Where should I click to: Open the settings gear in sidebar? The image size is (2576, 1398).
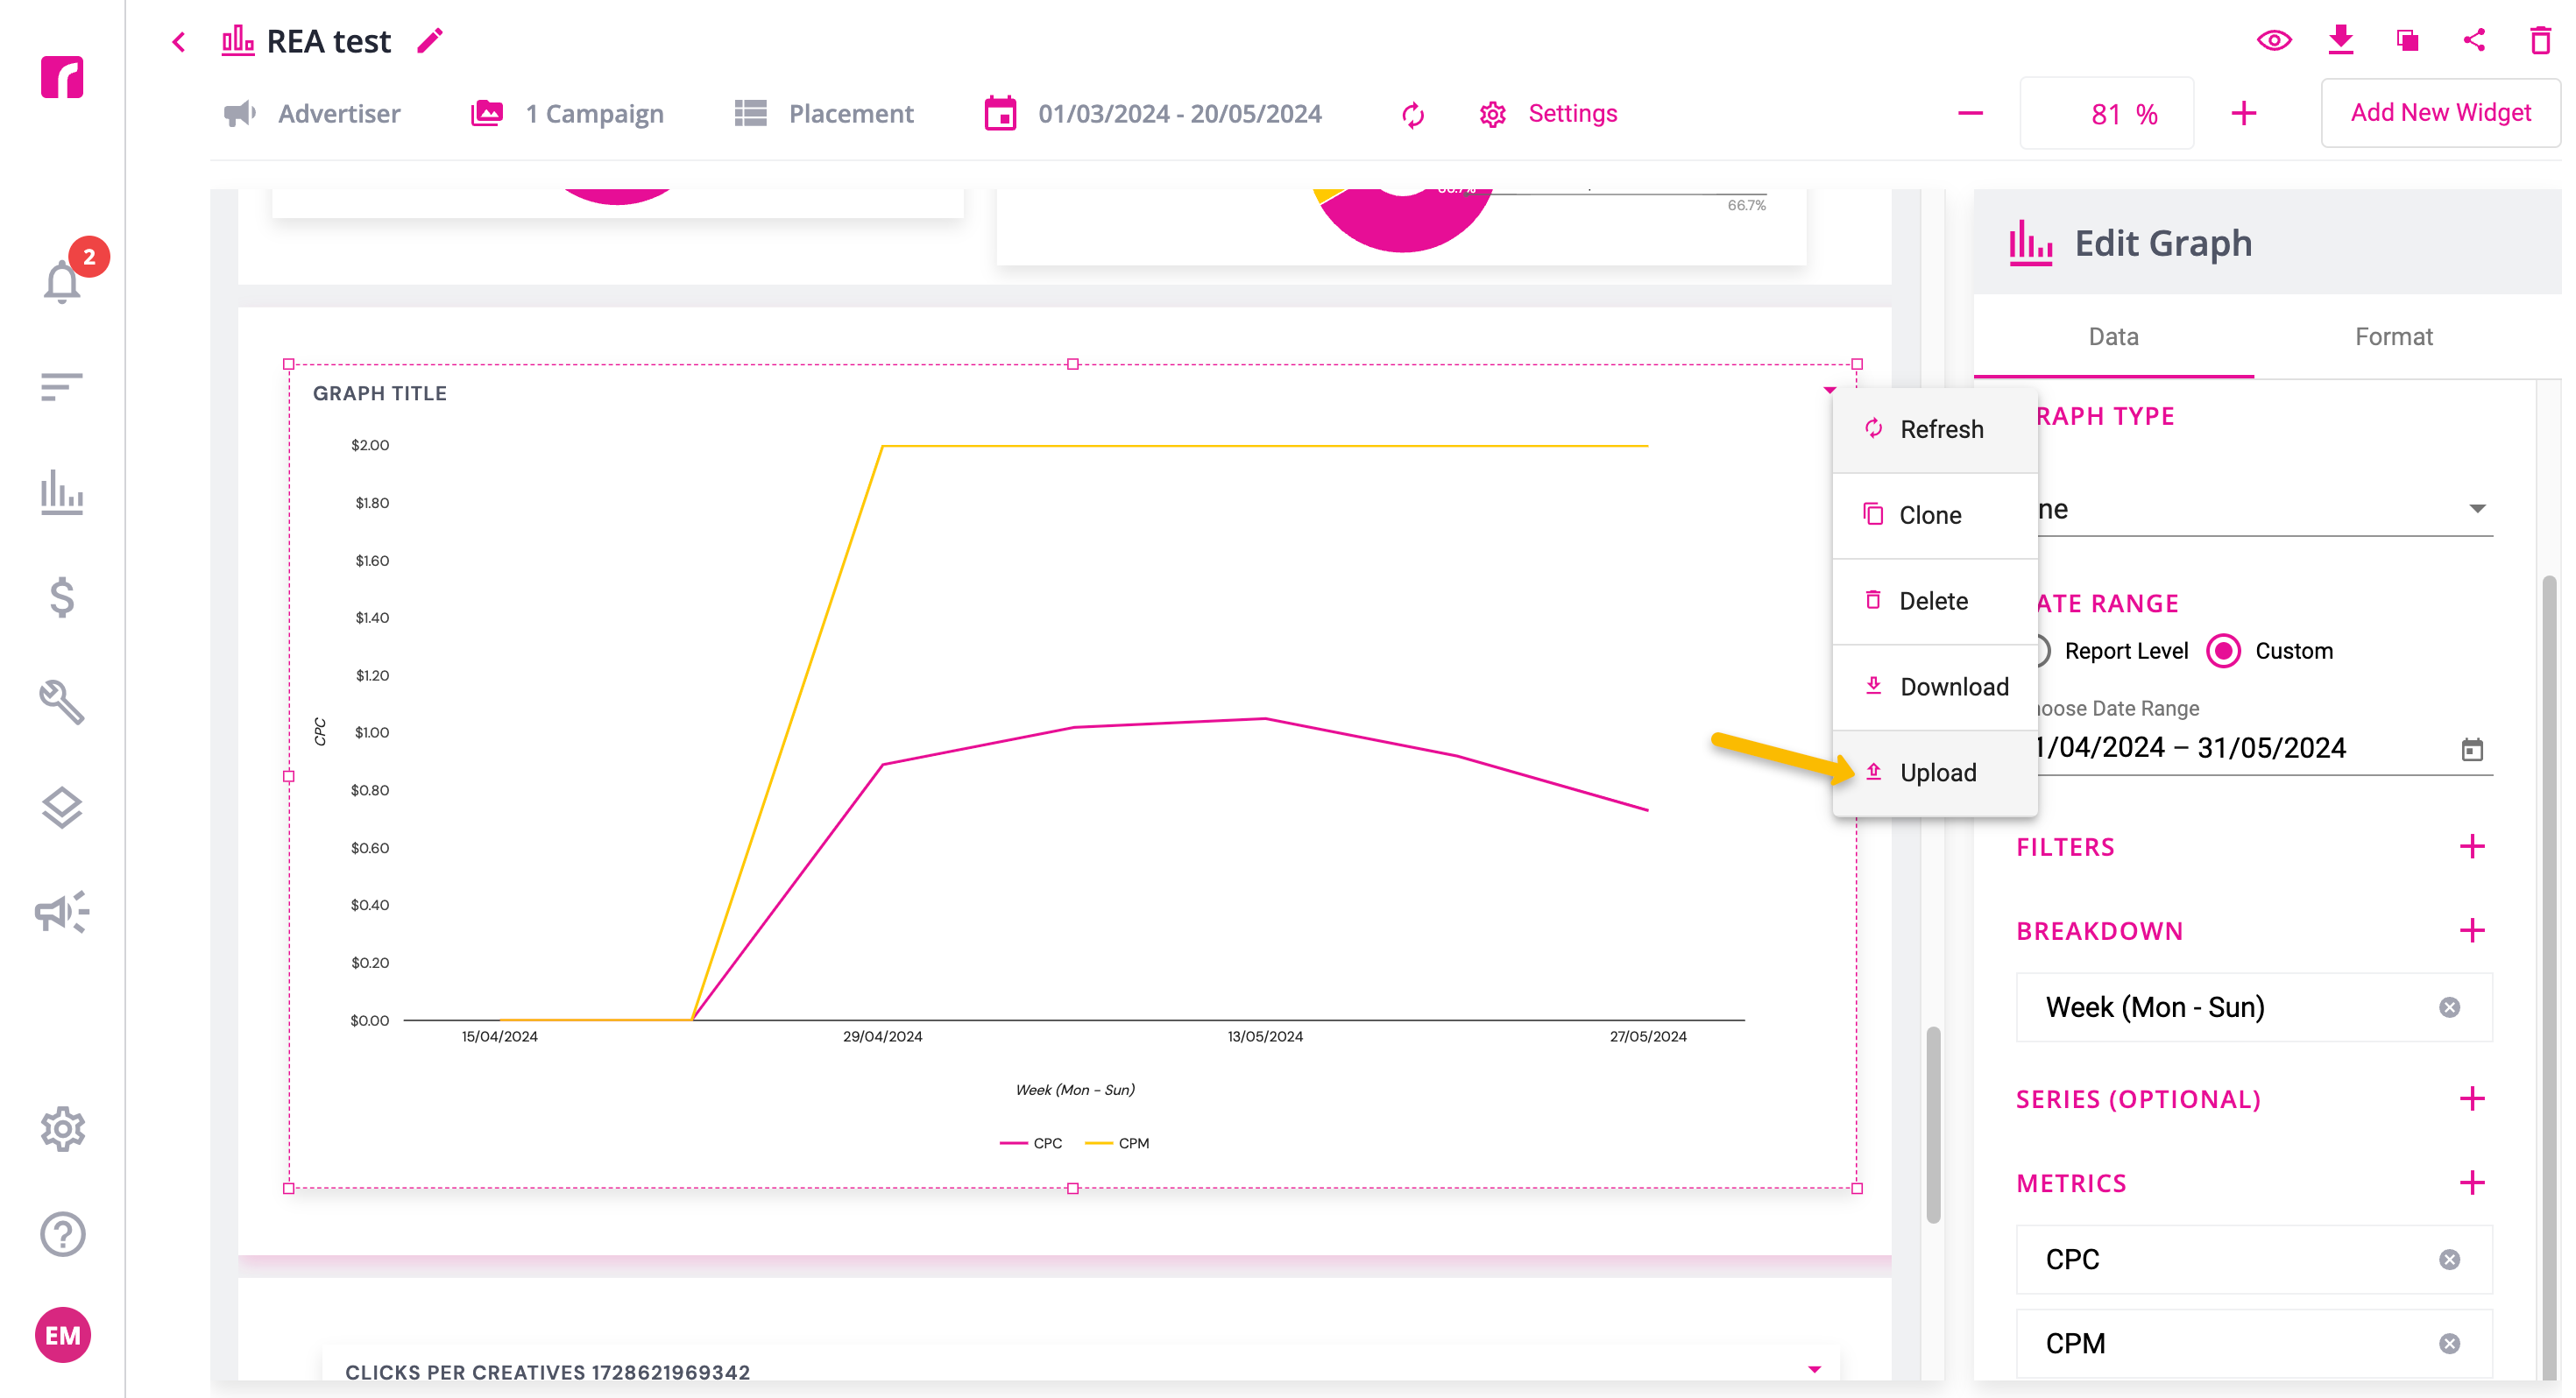click(x=62, y=1129)
